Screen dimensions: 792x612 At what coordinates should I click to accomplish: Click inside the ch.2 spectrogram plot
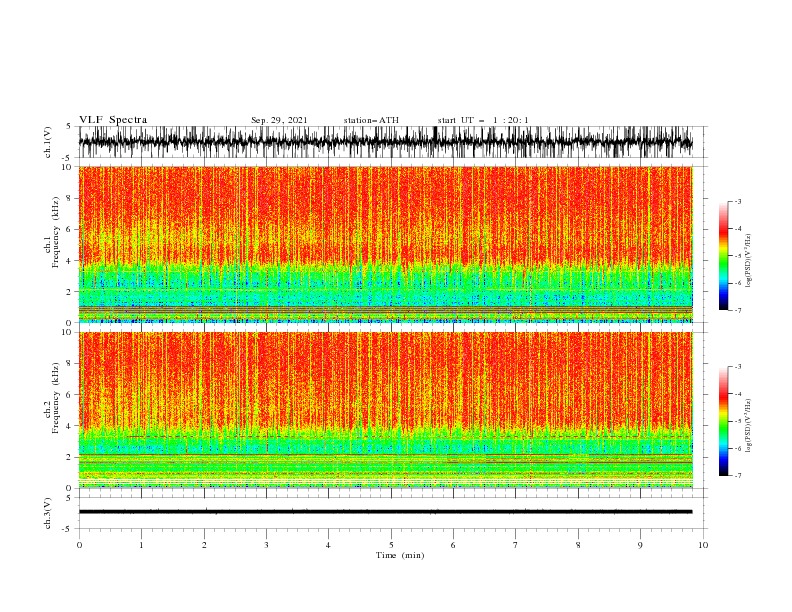386,410
